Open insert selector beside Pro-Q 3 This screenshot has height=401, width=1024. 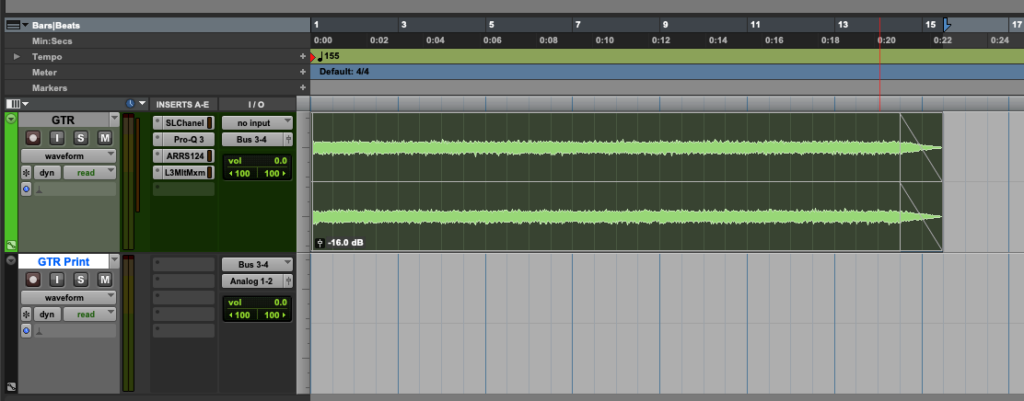(x=157, y=139)
